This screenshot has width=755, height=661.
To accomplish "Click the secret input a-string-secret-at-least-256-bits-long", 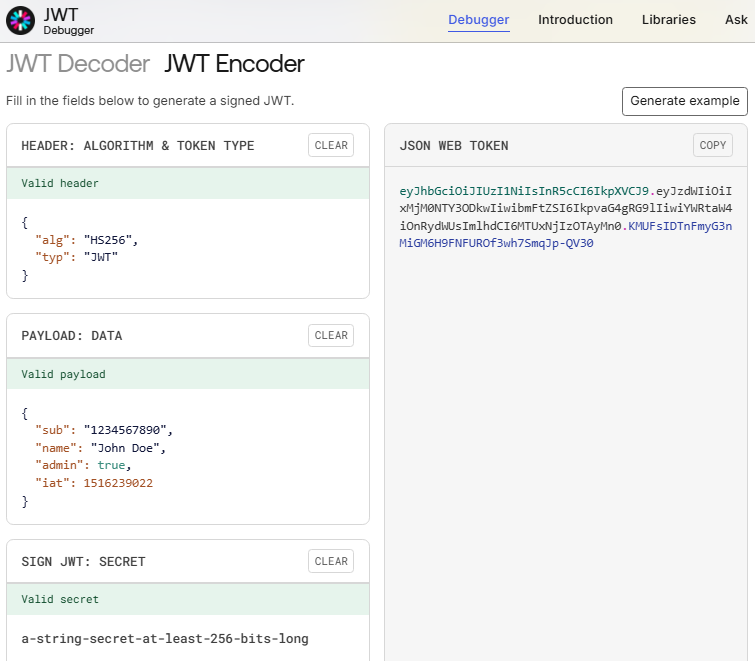I will pyautogui.click(x=165, y=638).
